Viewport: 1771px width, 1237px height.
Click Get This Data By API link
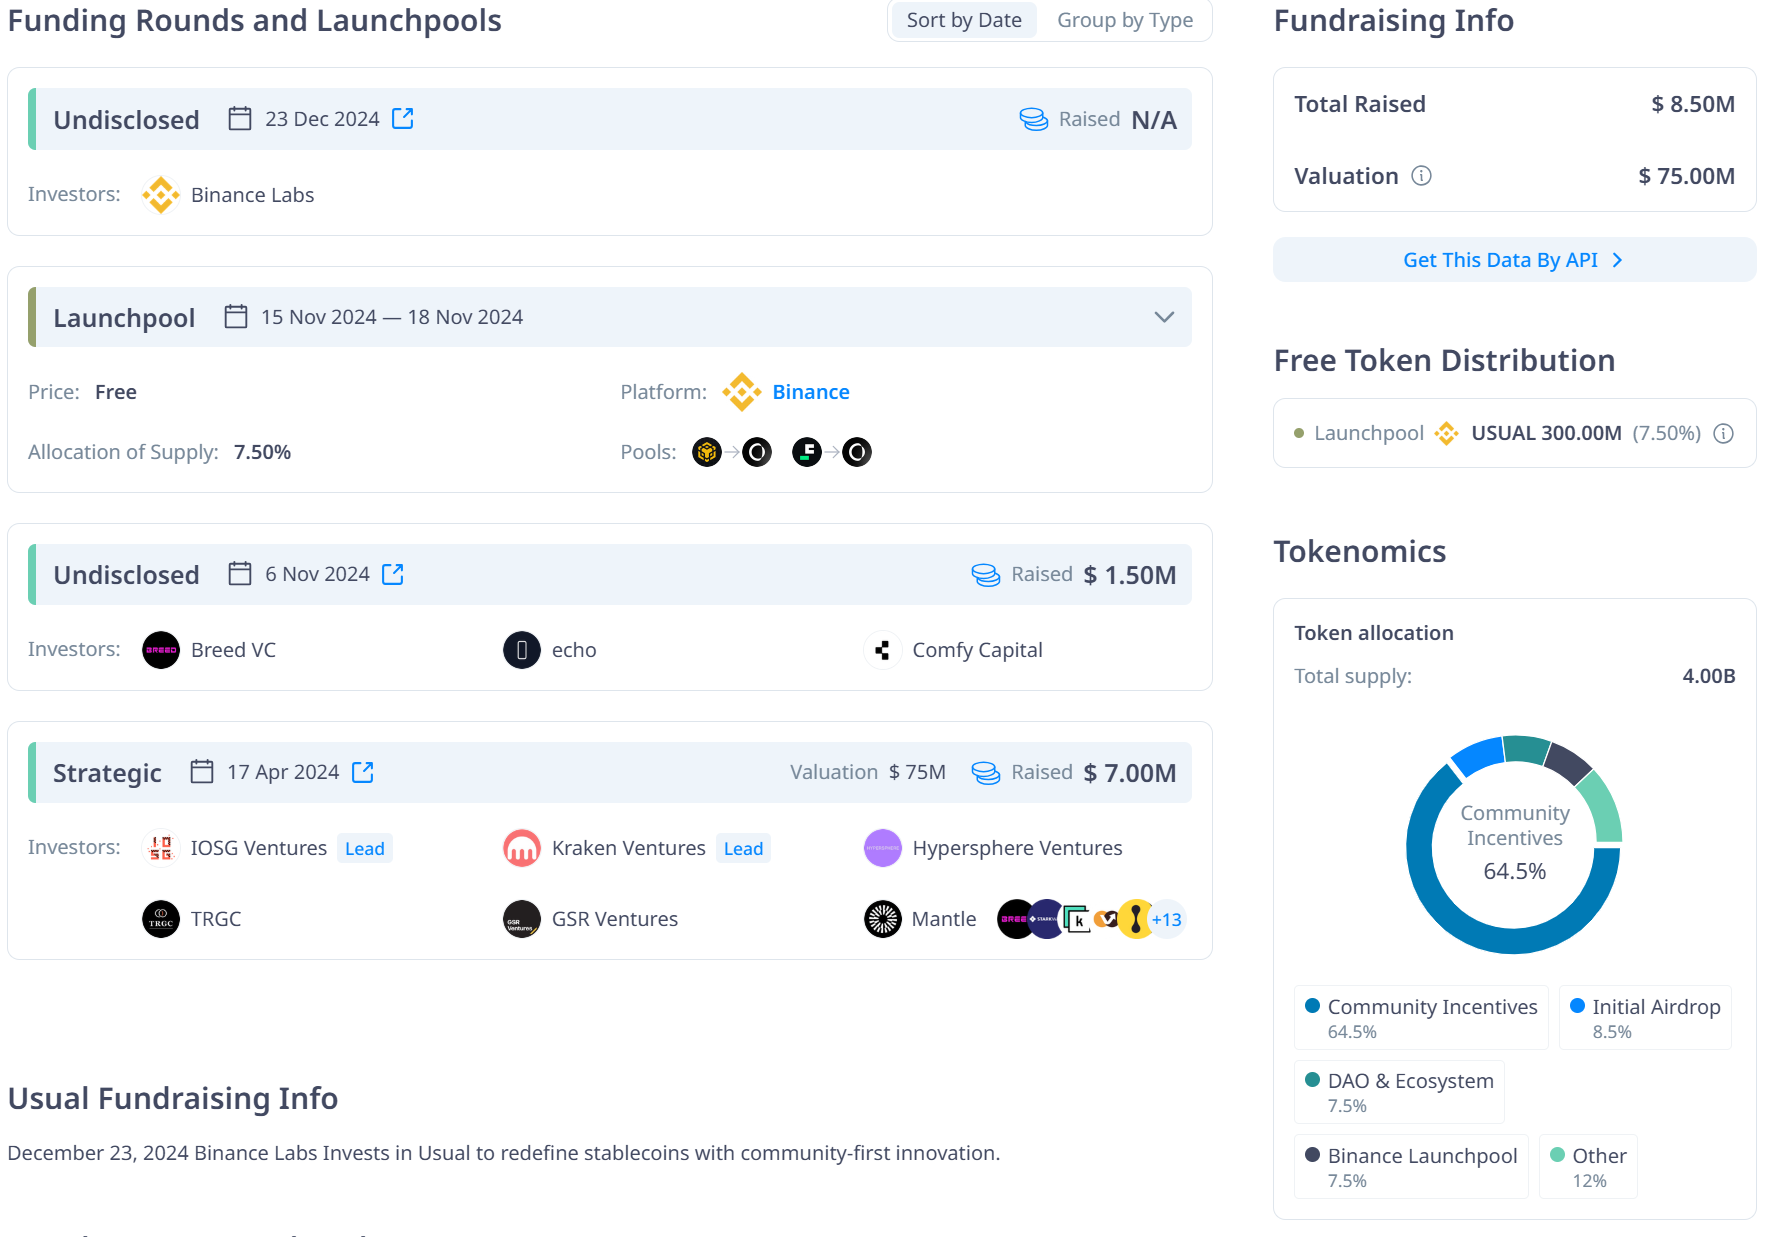[1514, 260]
